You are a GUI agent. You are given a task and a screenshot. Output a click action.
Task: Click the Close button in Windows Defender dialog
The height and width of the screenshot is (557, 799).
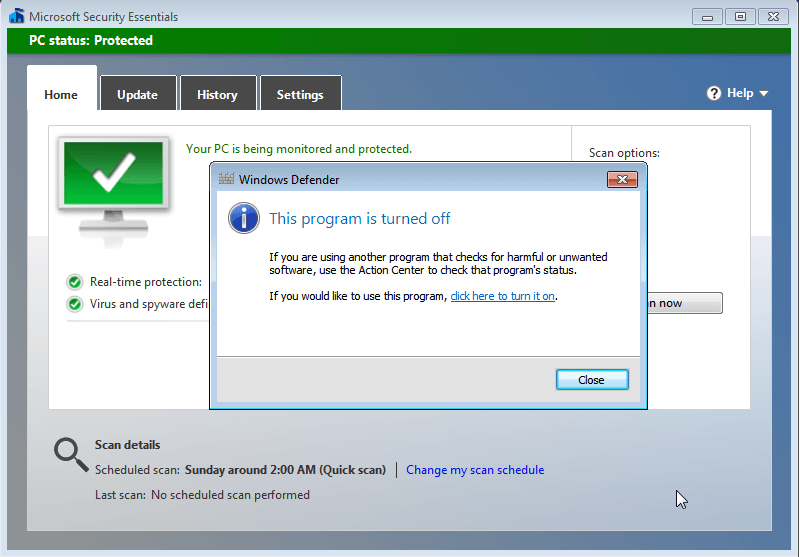[x=592, y=380]
